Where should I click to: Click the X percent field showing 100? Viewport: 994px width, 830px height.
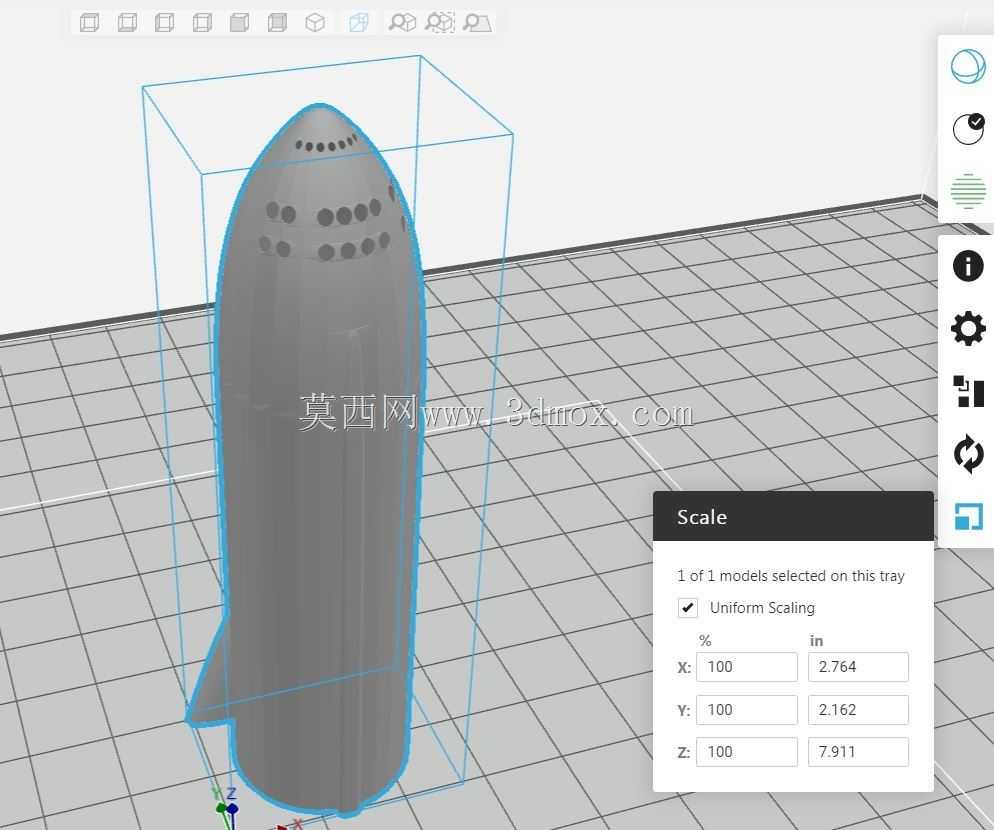pos(747,667)
